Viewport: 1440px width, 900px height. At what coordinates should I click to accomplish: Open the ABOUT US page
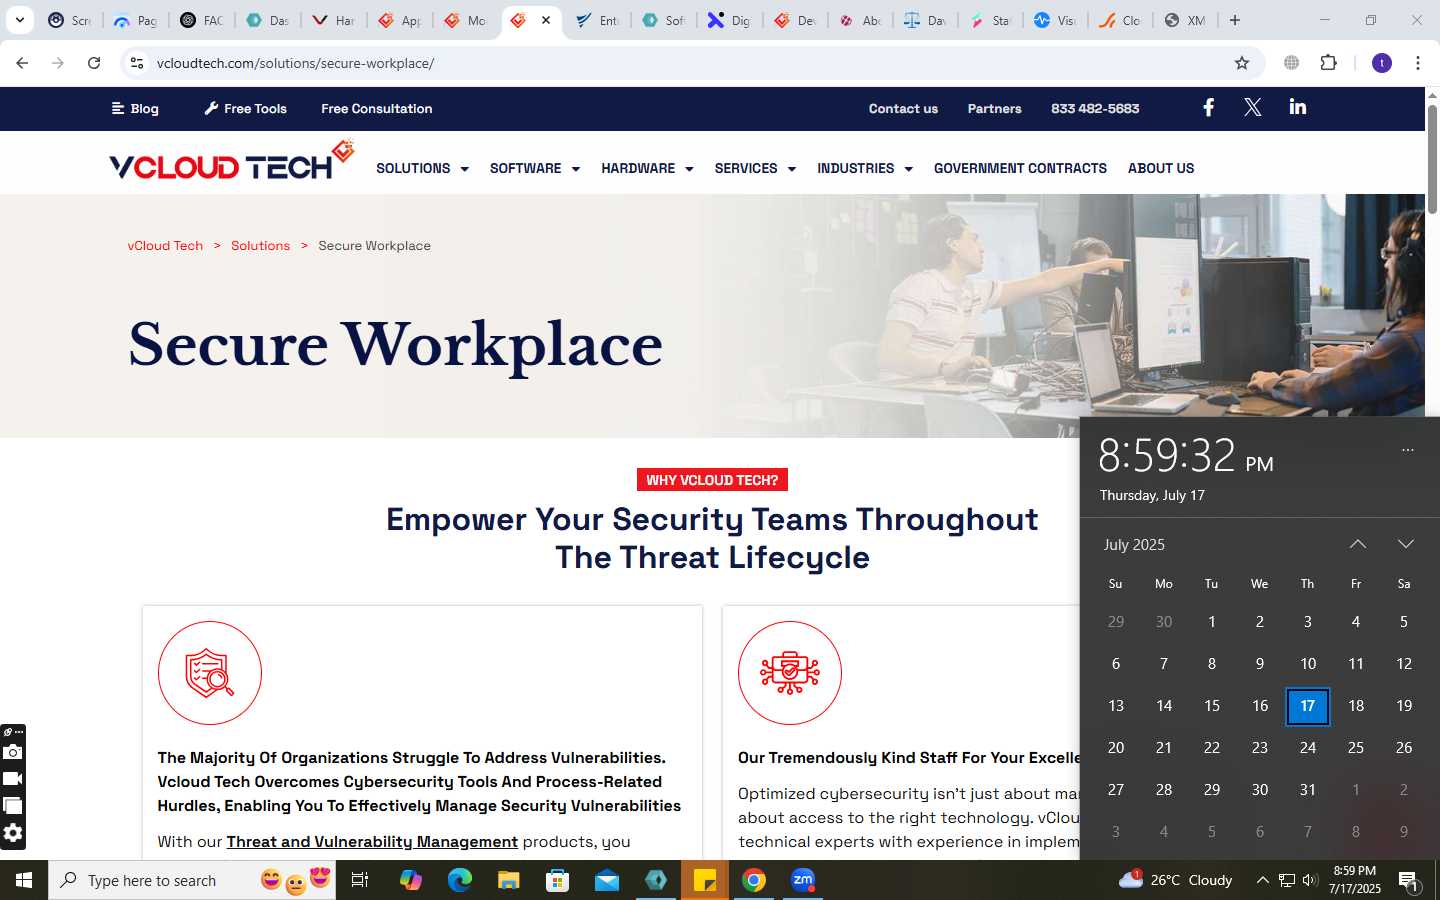tap(1161, 168)
